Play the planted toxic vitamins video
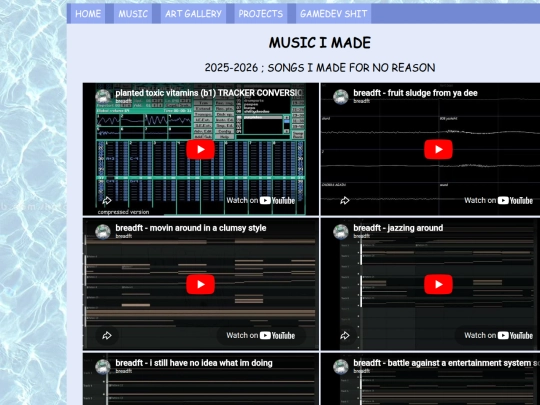Viewport: 540px width, 405px height. [200, 149]
